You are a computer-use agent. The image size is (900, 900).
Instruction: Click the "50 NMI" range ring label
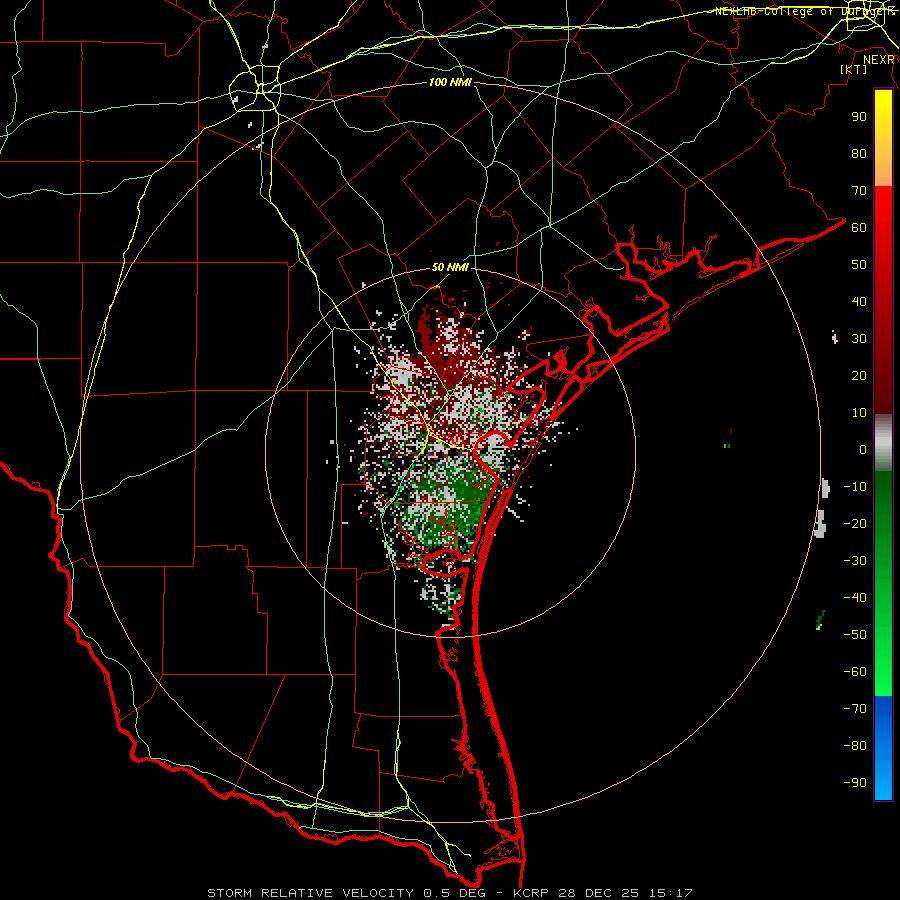click(x=450, y=267)
